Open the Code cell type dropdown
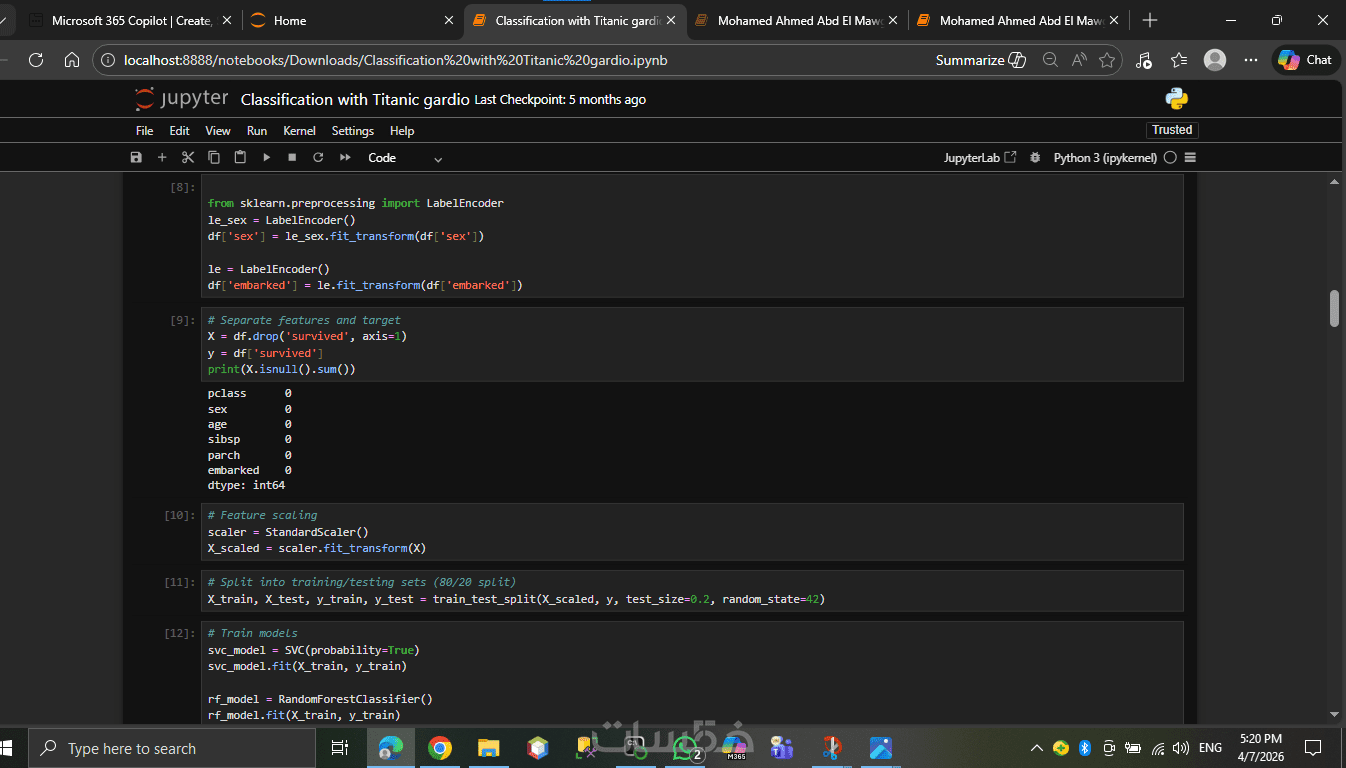 [405, 158]
